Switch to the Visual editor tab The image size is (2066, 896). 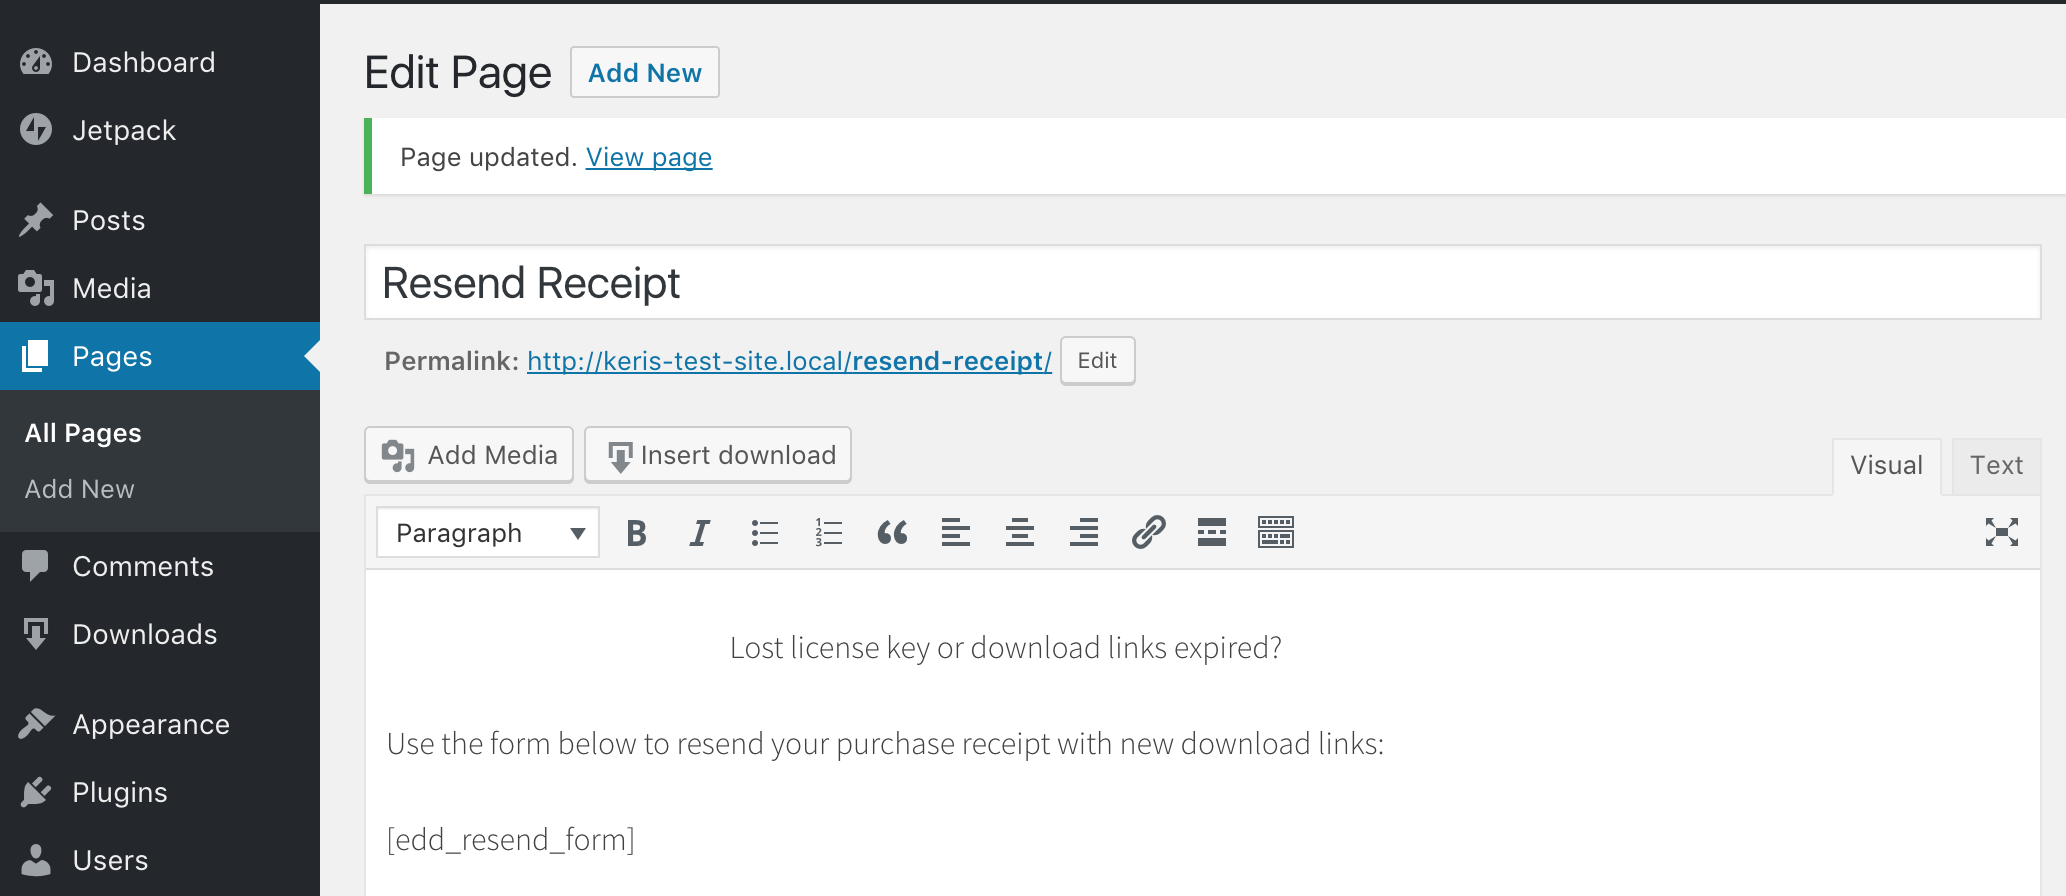[x=1886, y=466]
